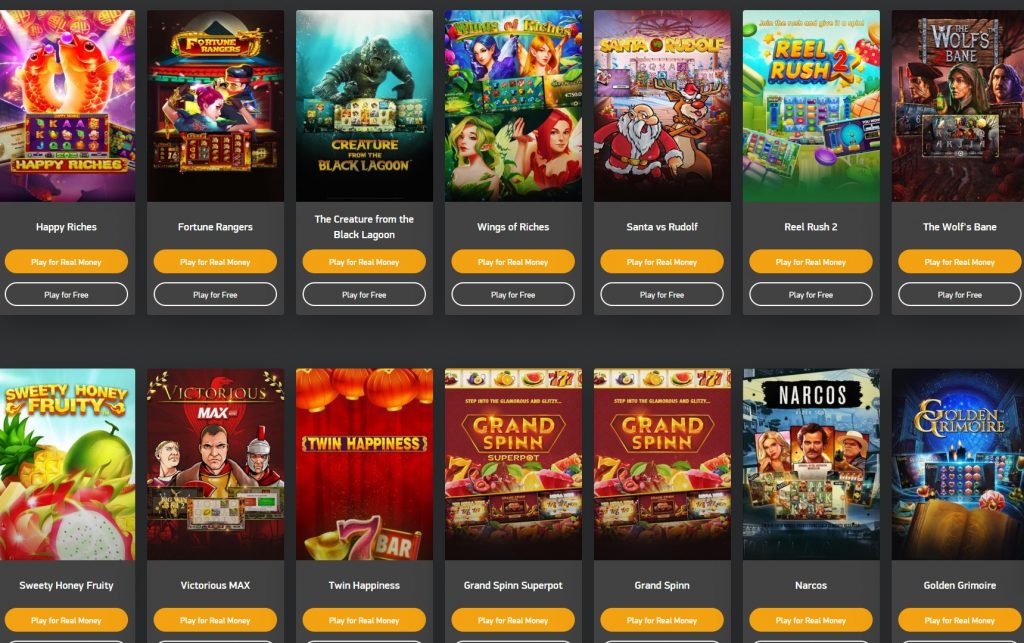
Task: Open the Golden Grimoire thumbnail
Action: coord(958,464)
